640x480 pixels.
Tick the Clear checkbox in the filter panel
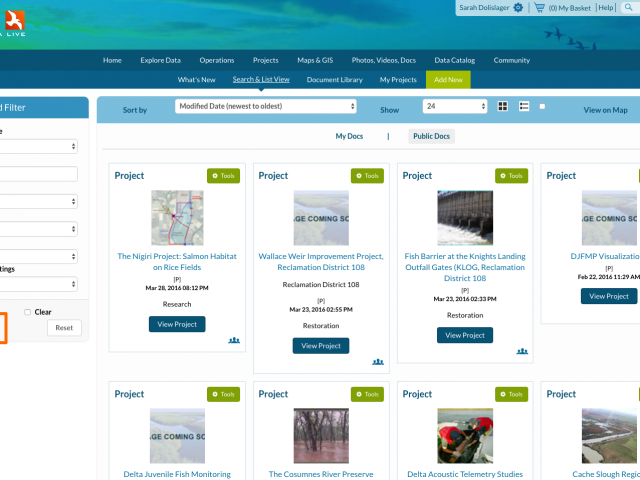pos(27,312)
